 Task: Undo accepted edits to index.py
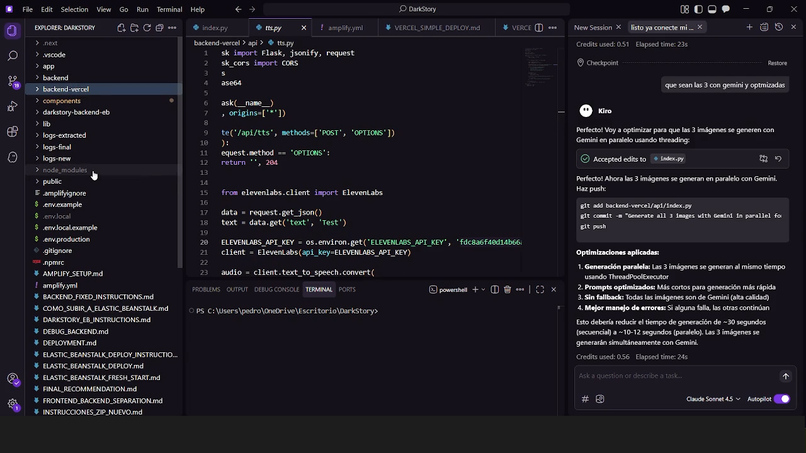778,159
